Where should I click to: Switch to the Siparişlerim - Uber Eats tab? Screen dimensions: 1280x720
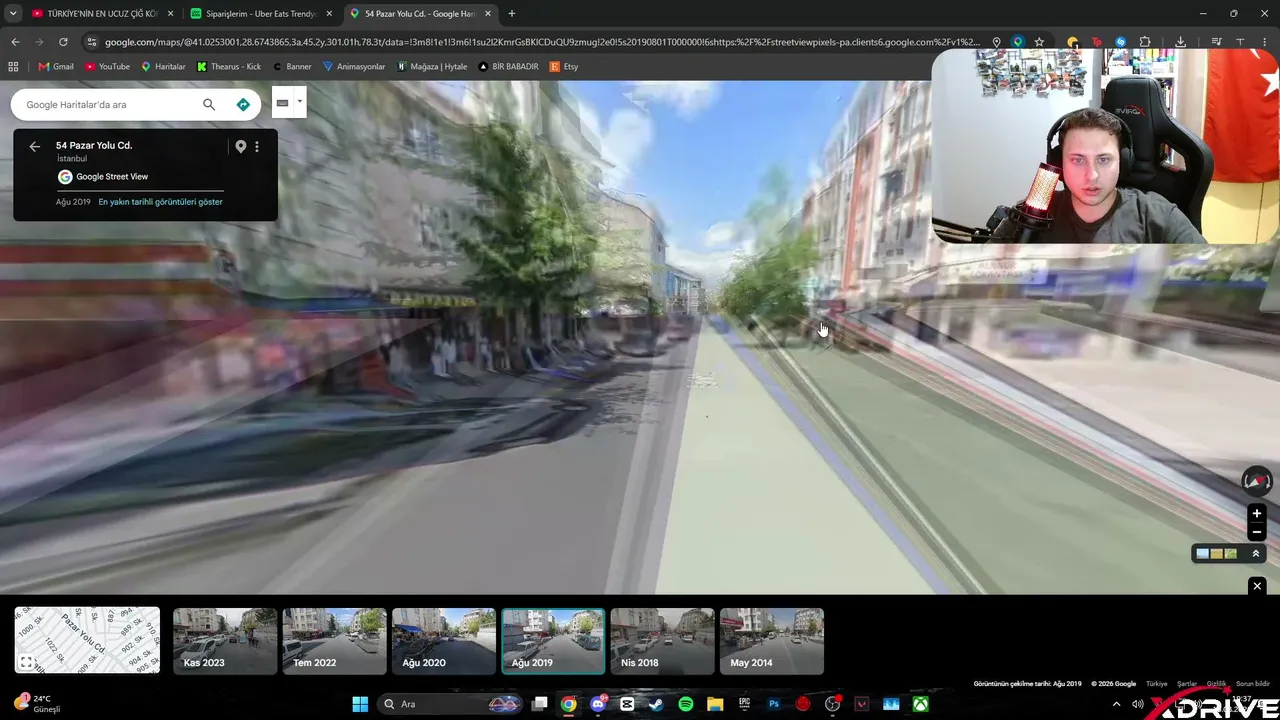(260, 14)
